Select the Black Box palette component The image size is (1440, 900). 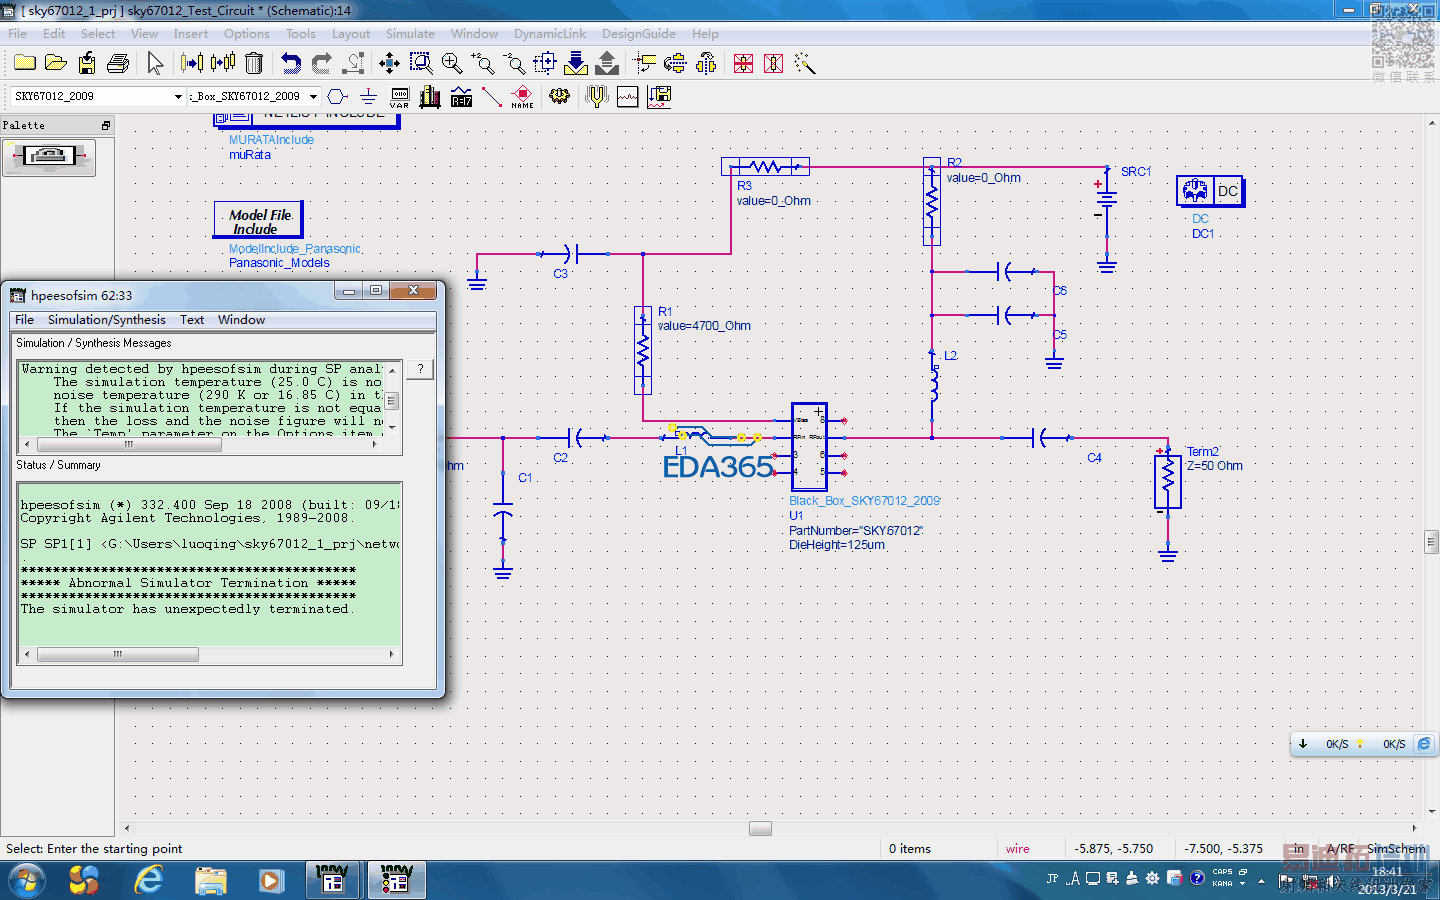point(49,157)
